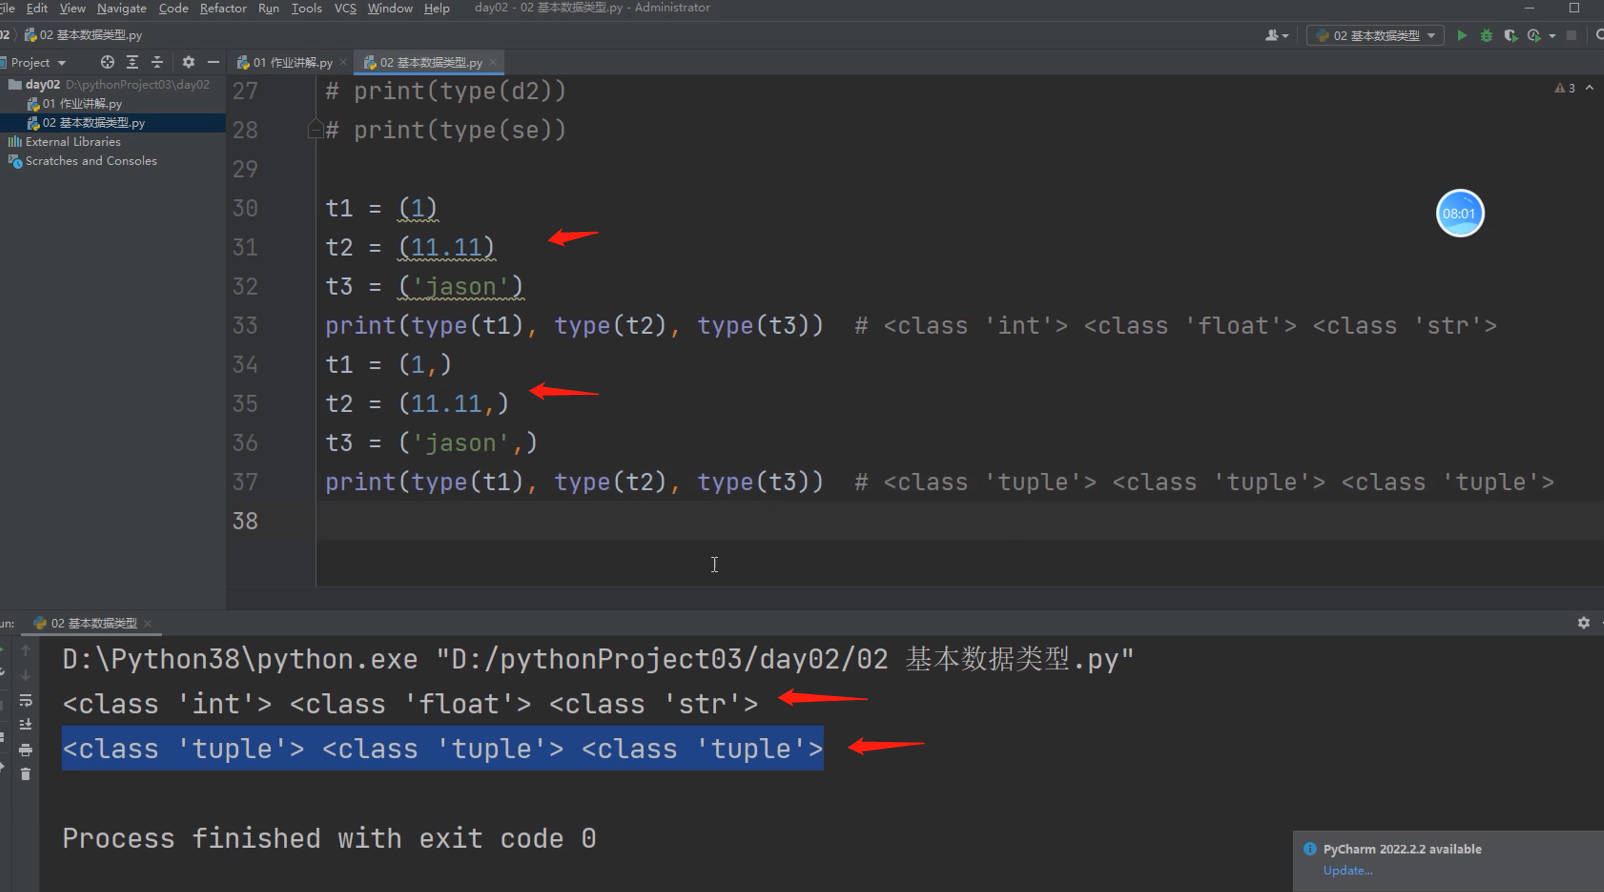Open the user account icon menu
Image resolution: width=1604 pixels, height=892 pixels.
(1276, 35)
